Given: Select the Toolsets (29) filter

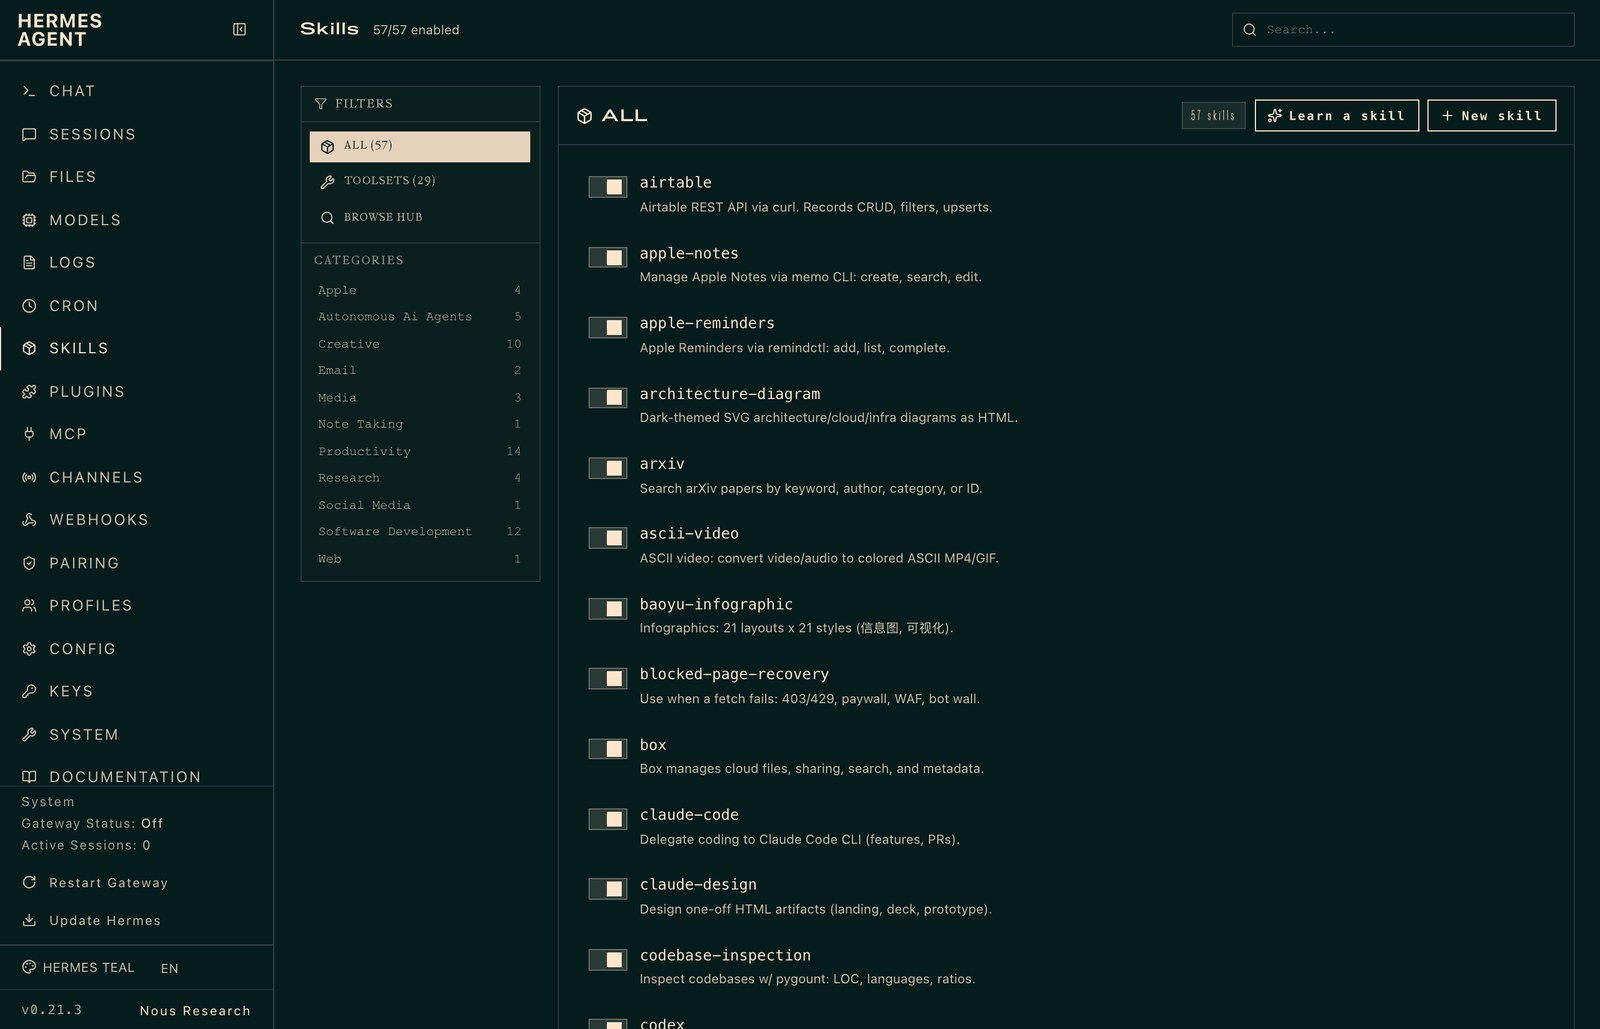Looking at the screenshot, I should (420, 181).
